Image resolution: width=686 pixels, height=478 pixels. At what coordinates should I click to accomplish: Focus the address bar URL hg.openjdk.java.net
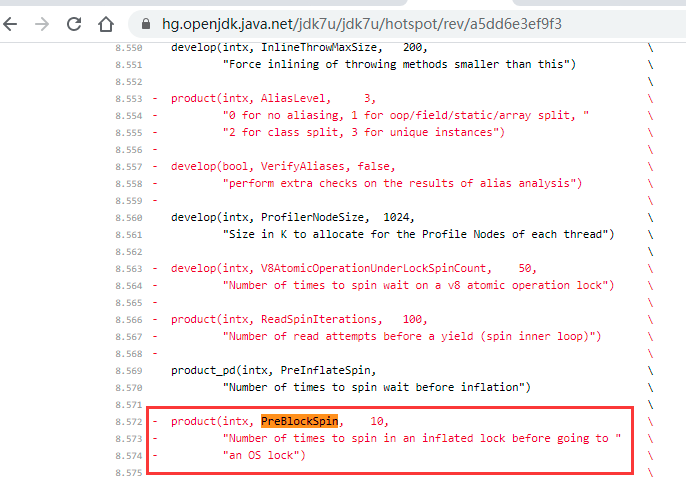(x=361, y=24)
